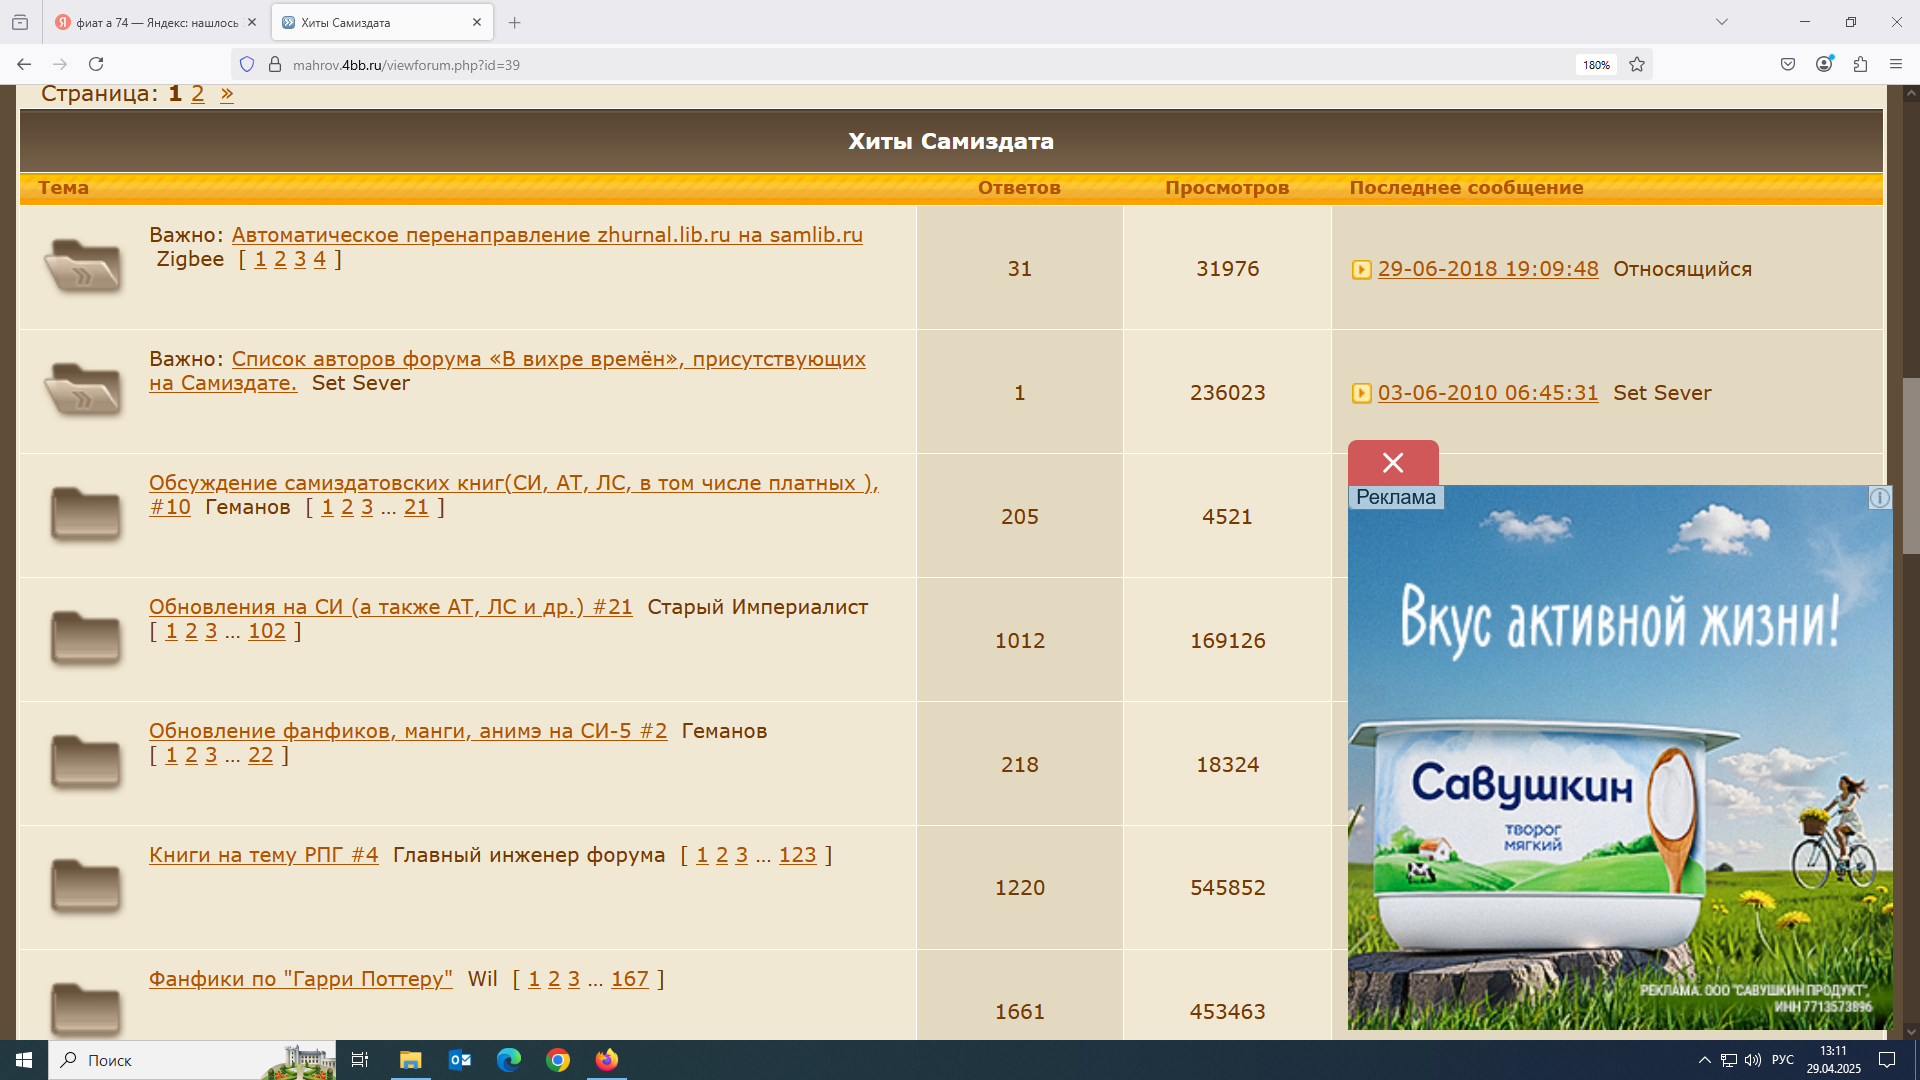
Task: Open the tracking protection shield icon
Action: pos(247,64)
